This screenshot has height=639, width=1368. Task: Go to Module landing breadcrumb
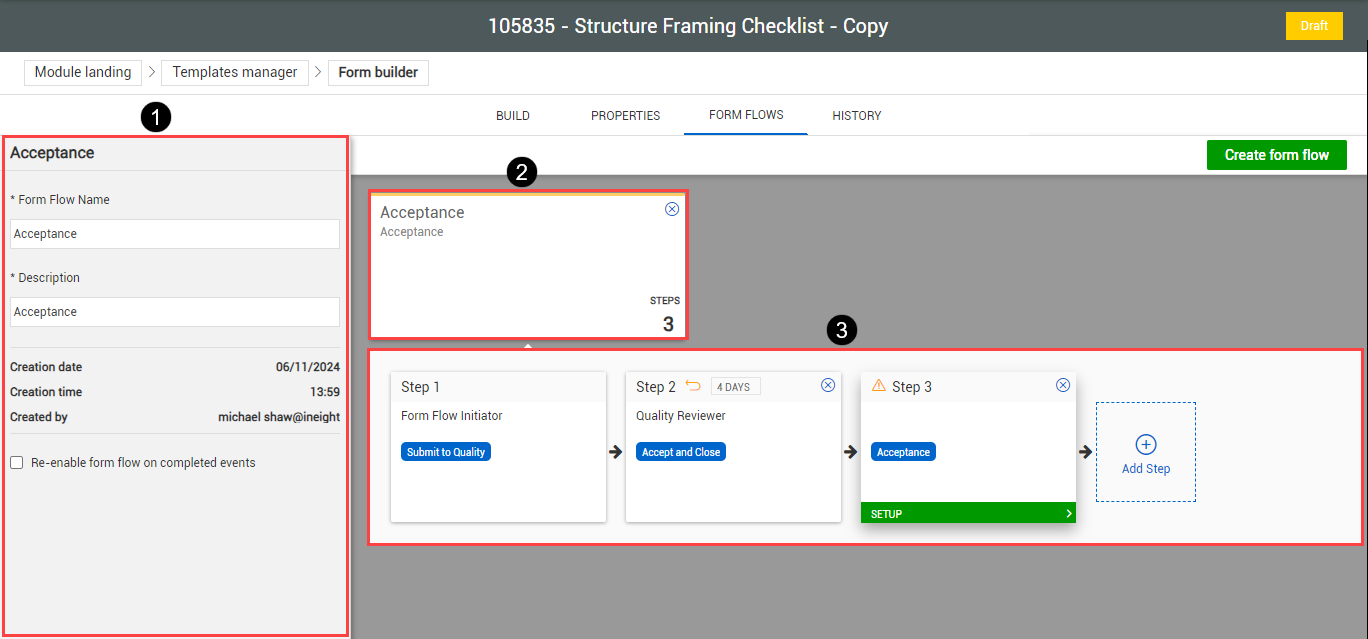[83, 72]
